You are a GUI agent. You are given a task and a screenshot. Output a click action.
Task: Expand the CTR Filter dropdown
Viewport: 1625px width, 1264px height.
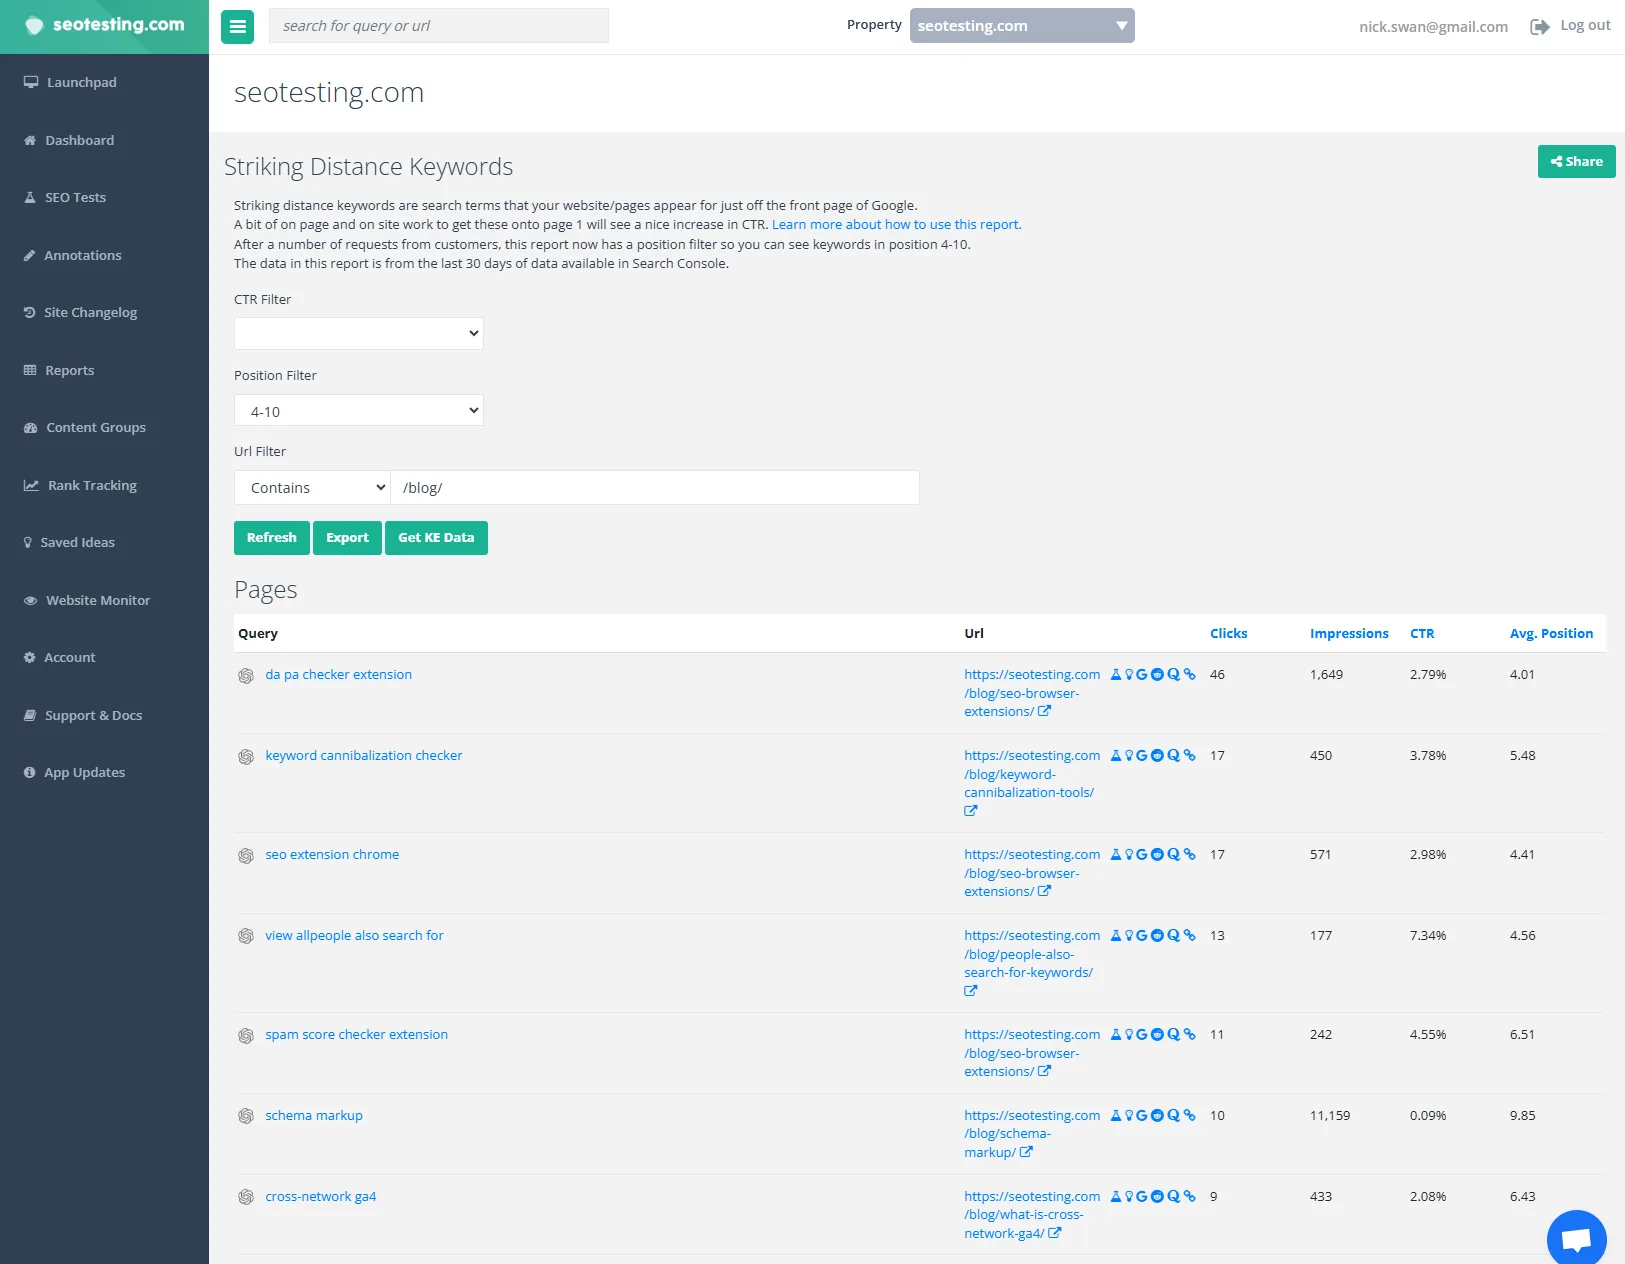tap(358, 334)
